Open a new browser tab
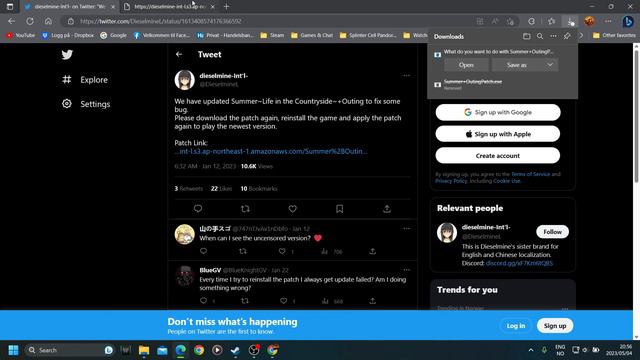This screenshot has width=640, height=360. click(x=226, y=7)
